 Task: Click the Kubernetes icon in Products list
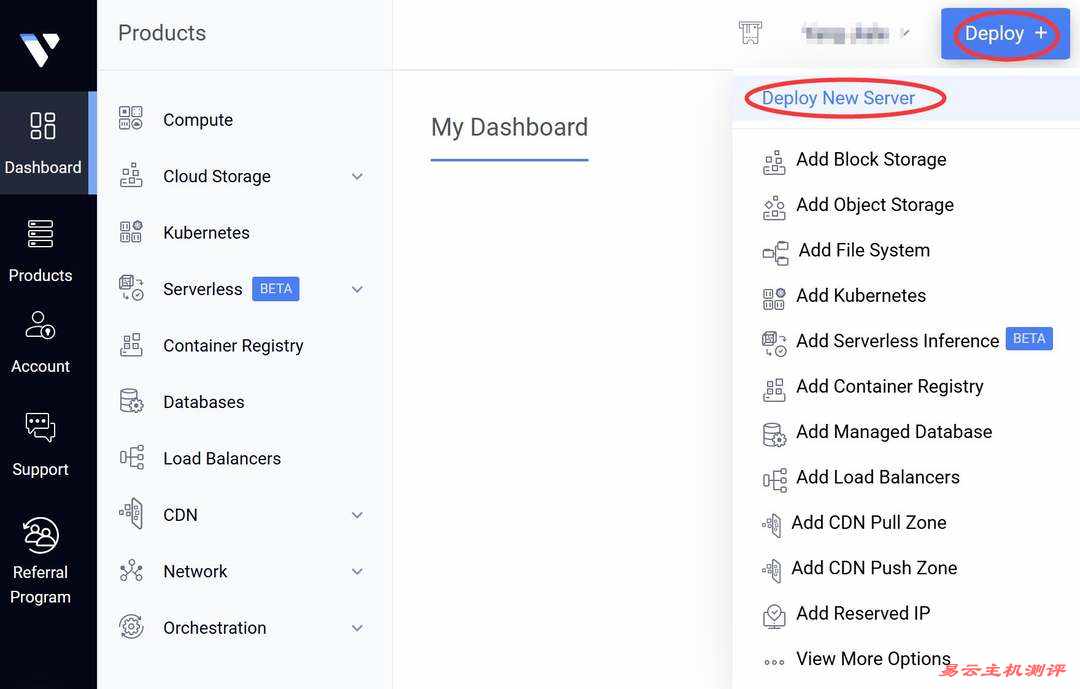pyautogui.click(x=131, y=233)
